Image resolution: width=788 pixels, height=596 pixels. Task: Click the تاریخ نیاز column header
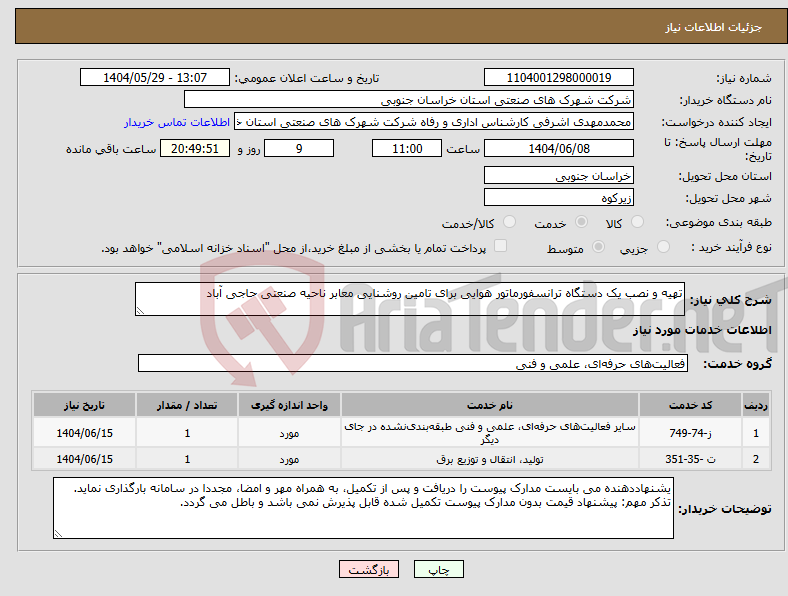(84, 405)
